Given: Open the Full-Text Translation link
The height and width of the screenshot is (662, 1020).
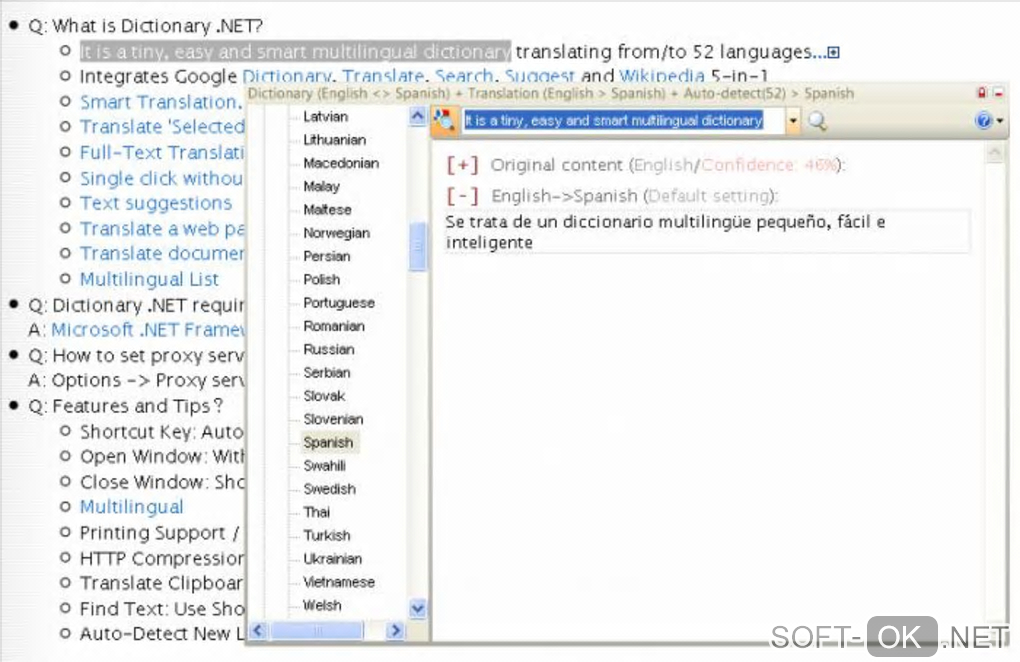Looking at the screenshot, I should (x=161, y=153).
